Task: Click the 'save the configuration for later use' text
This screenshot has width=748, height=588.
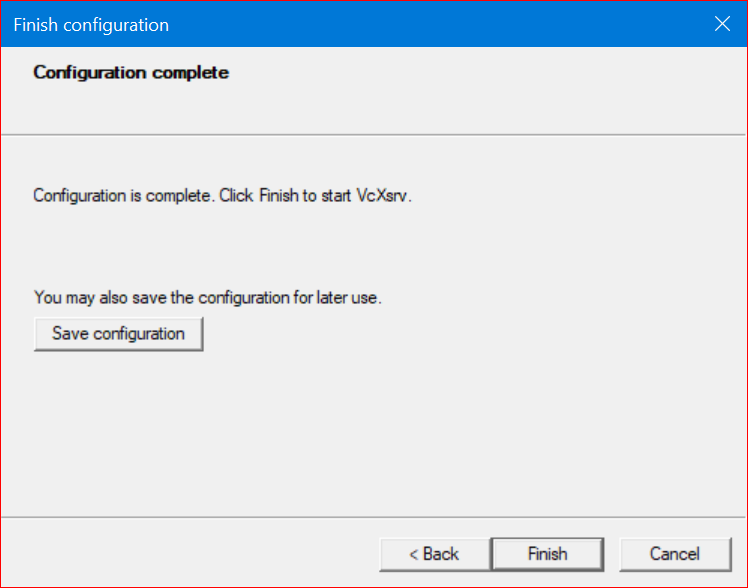Action: pos(257,298)
